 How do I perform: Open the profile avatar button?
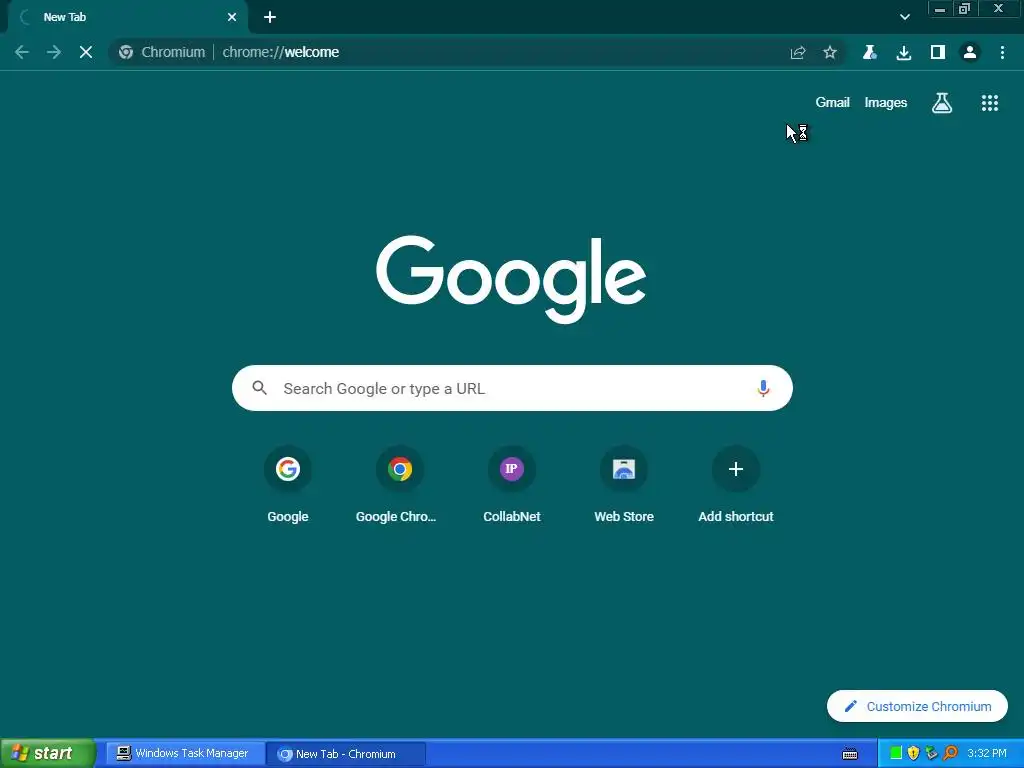[x=970, y=52]
